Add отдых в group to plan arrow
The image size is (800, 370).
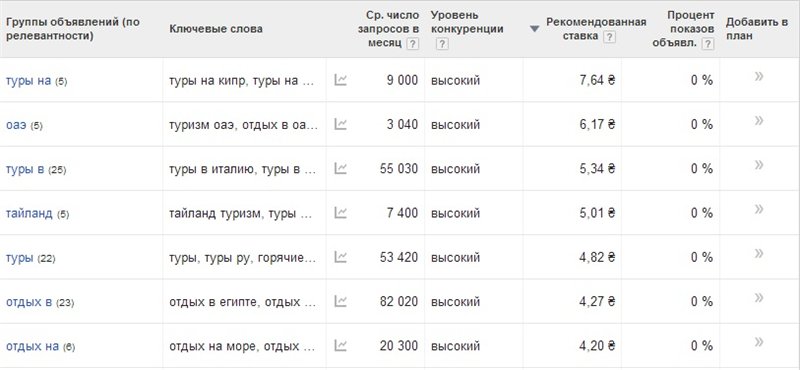coord(759,298)
